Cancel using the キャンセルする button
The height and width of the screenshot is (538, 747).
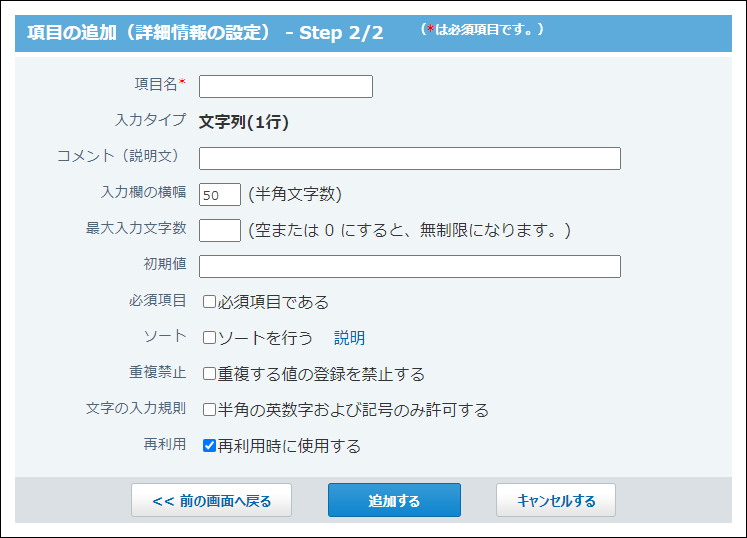click(x=555, y=500)
